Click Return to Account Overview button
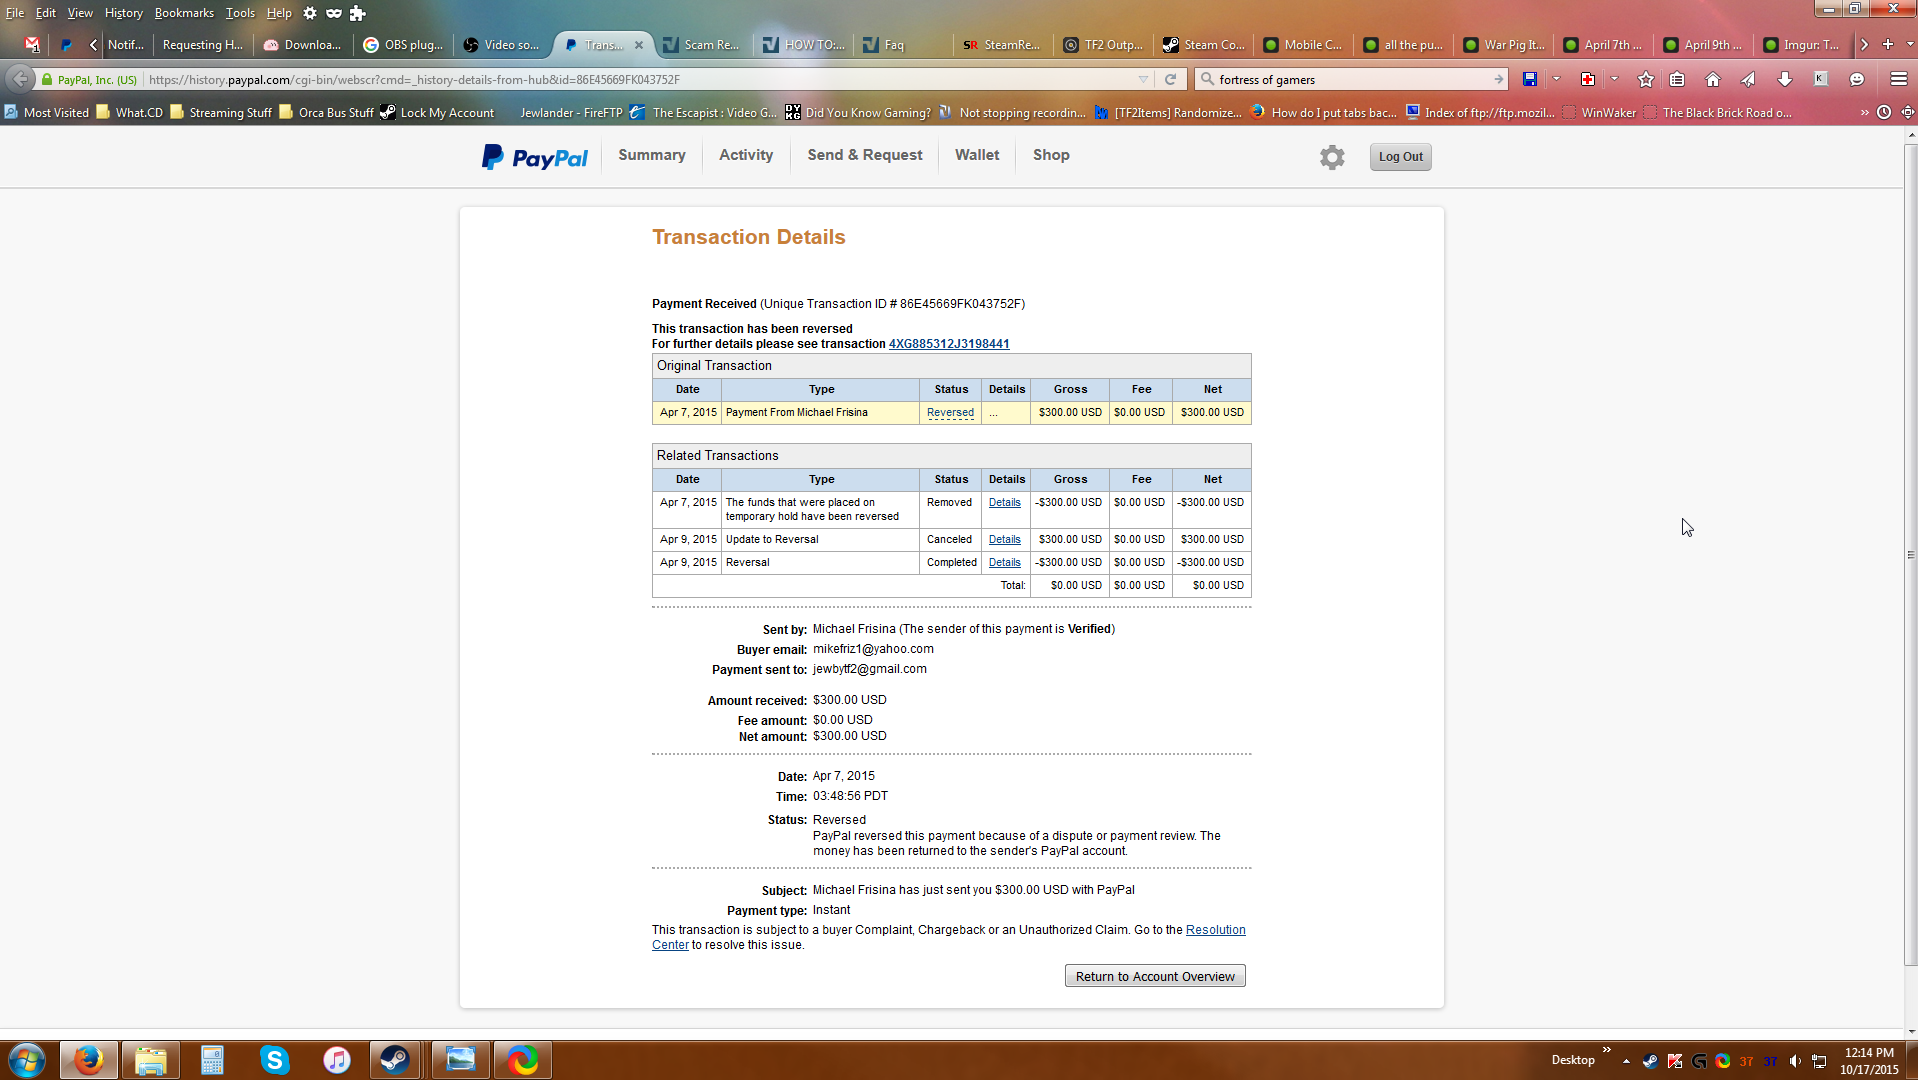Viewport: 1918px width, 1080px height. click(x=1154, y=977)
